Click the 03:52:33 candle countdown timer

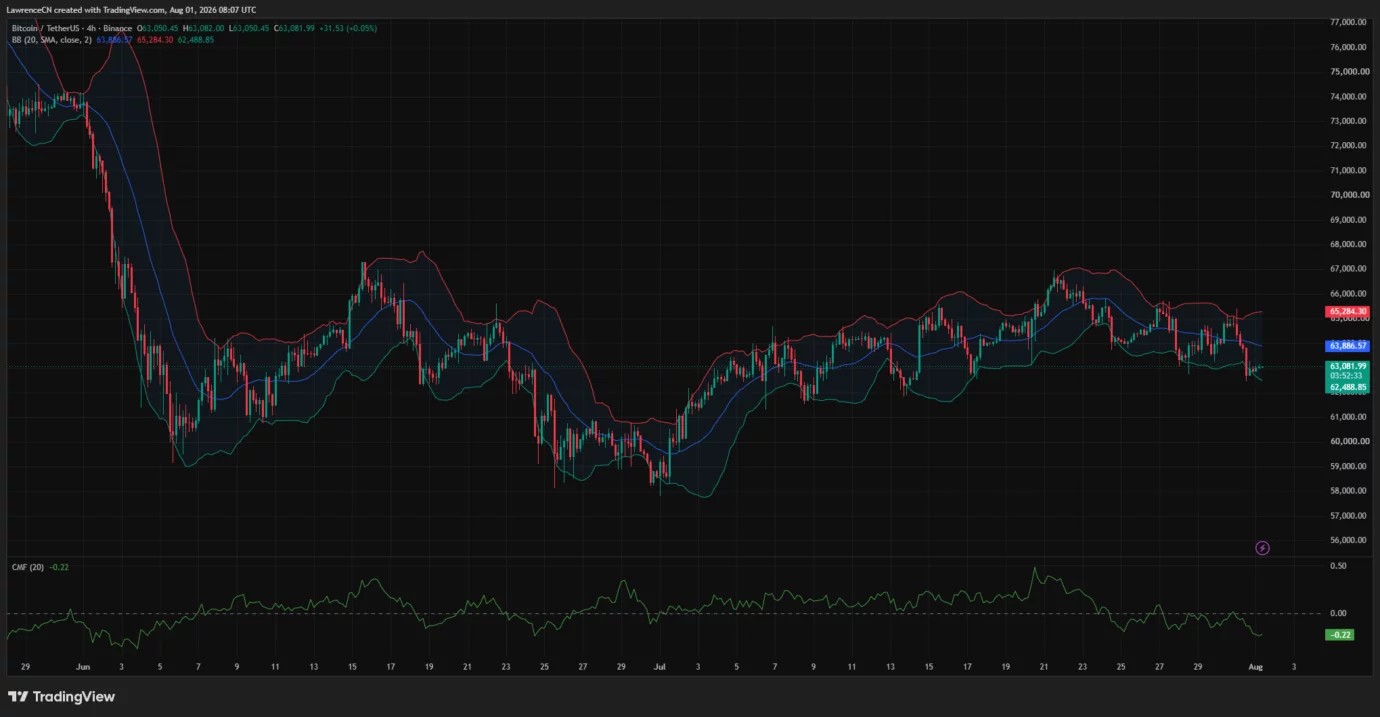1347,377
